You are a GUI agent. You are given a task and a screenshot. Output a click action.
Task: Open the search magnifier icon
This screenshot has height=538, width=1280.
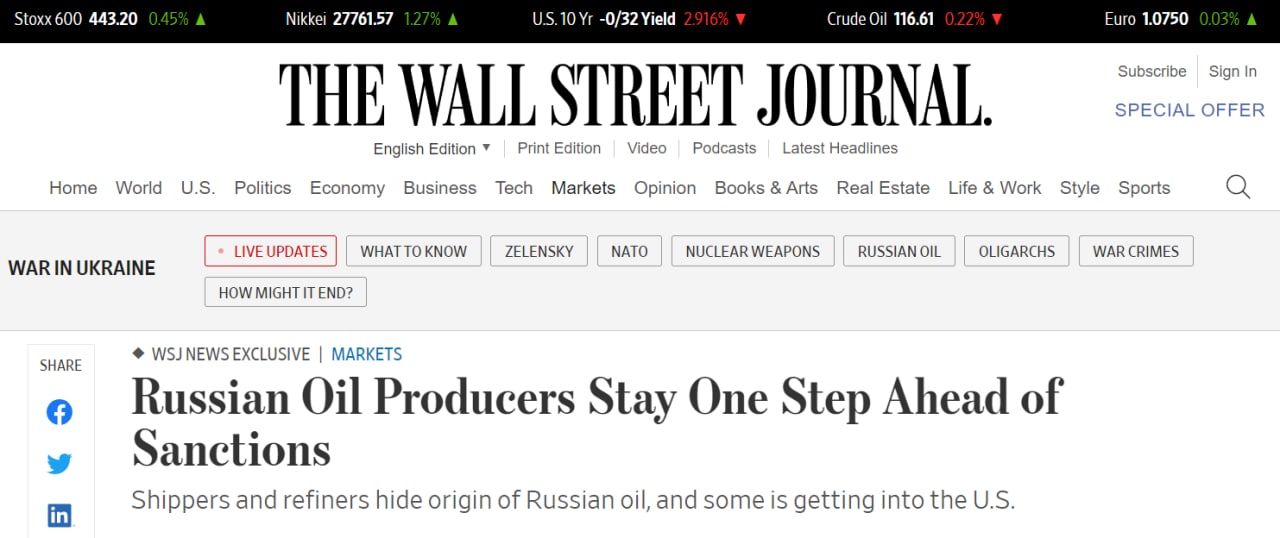pos(1238,188)
